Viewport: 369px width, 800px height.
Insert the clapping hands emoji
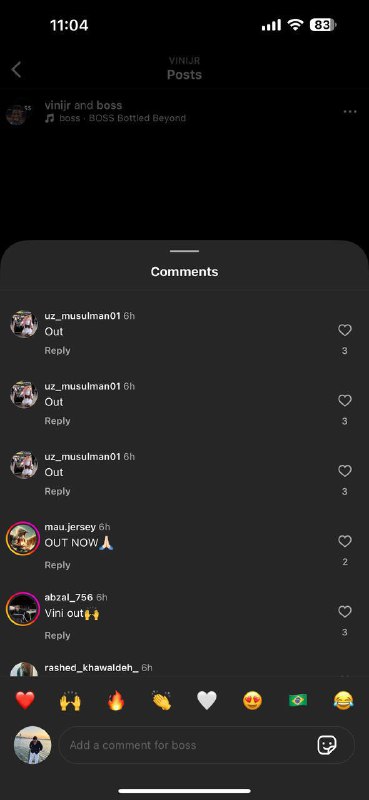(161, 701)
